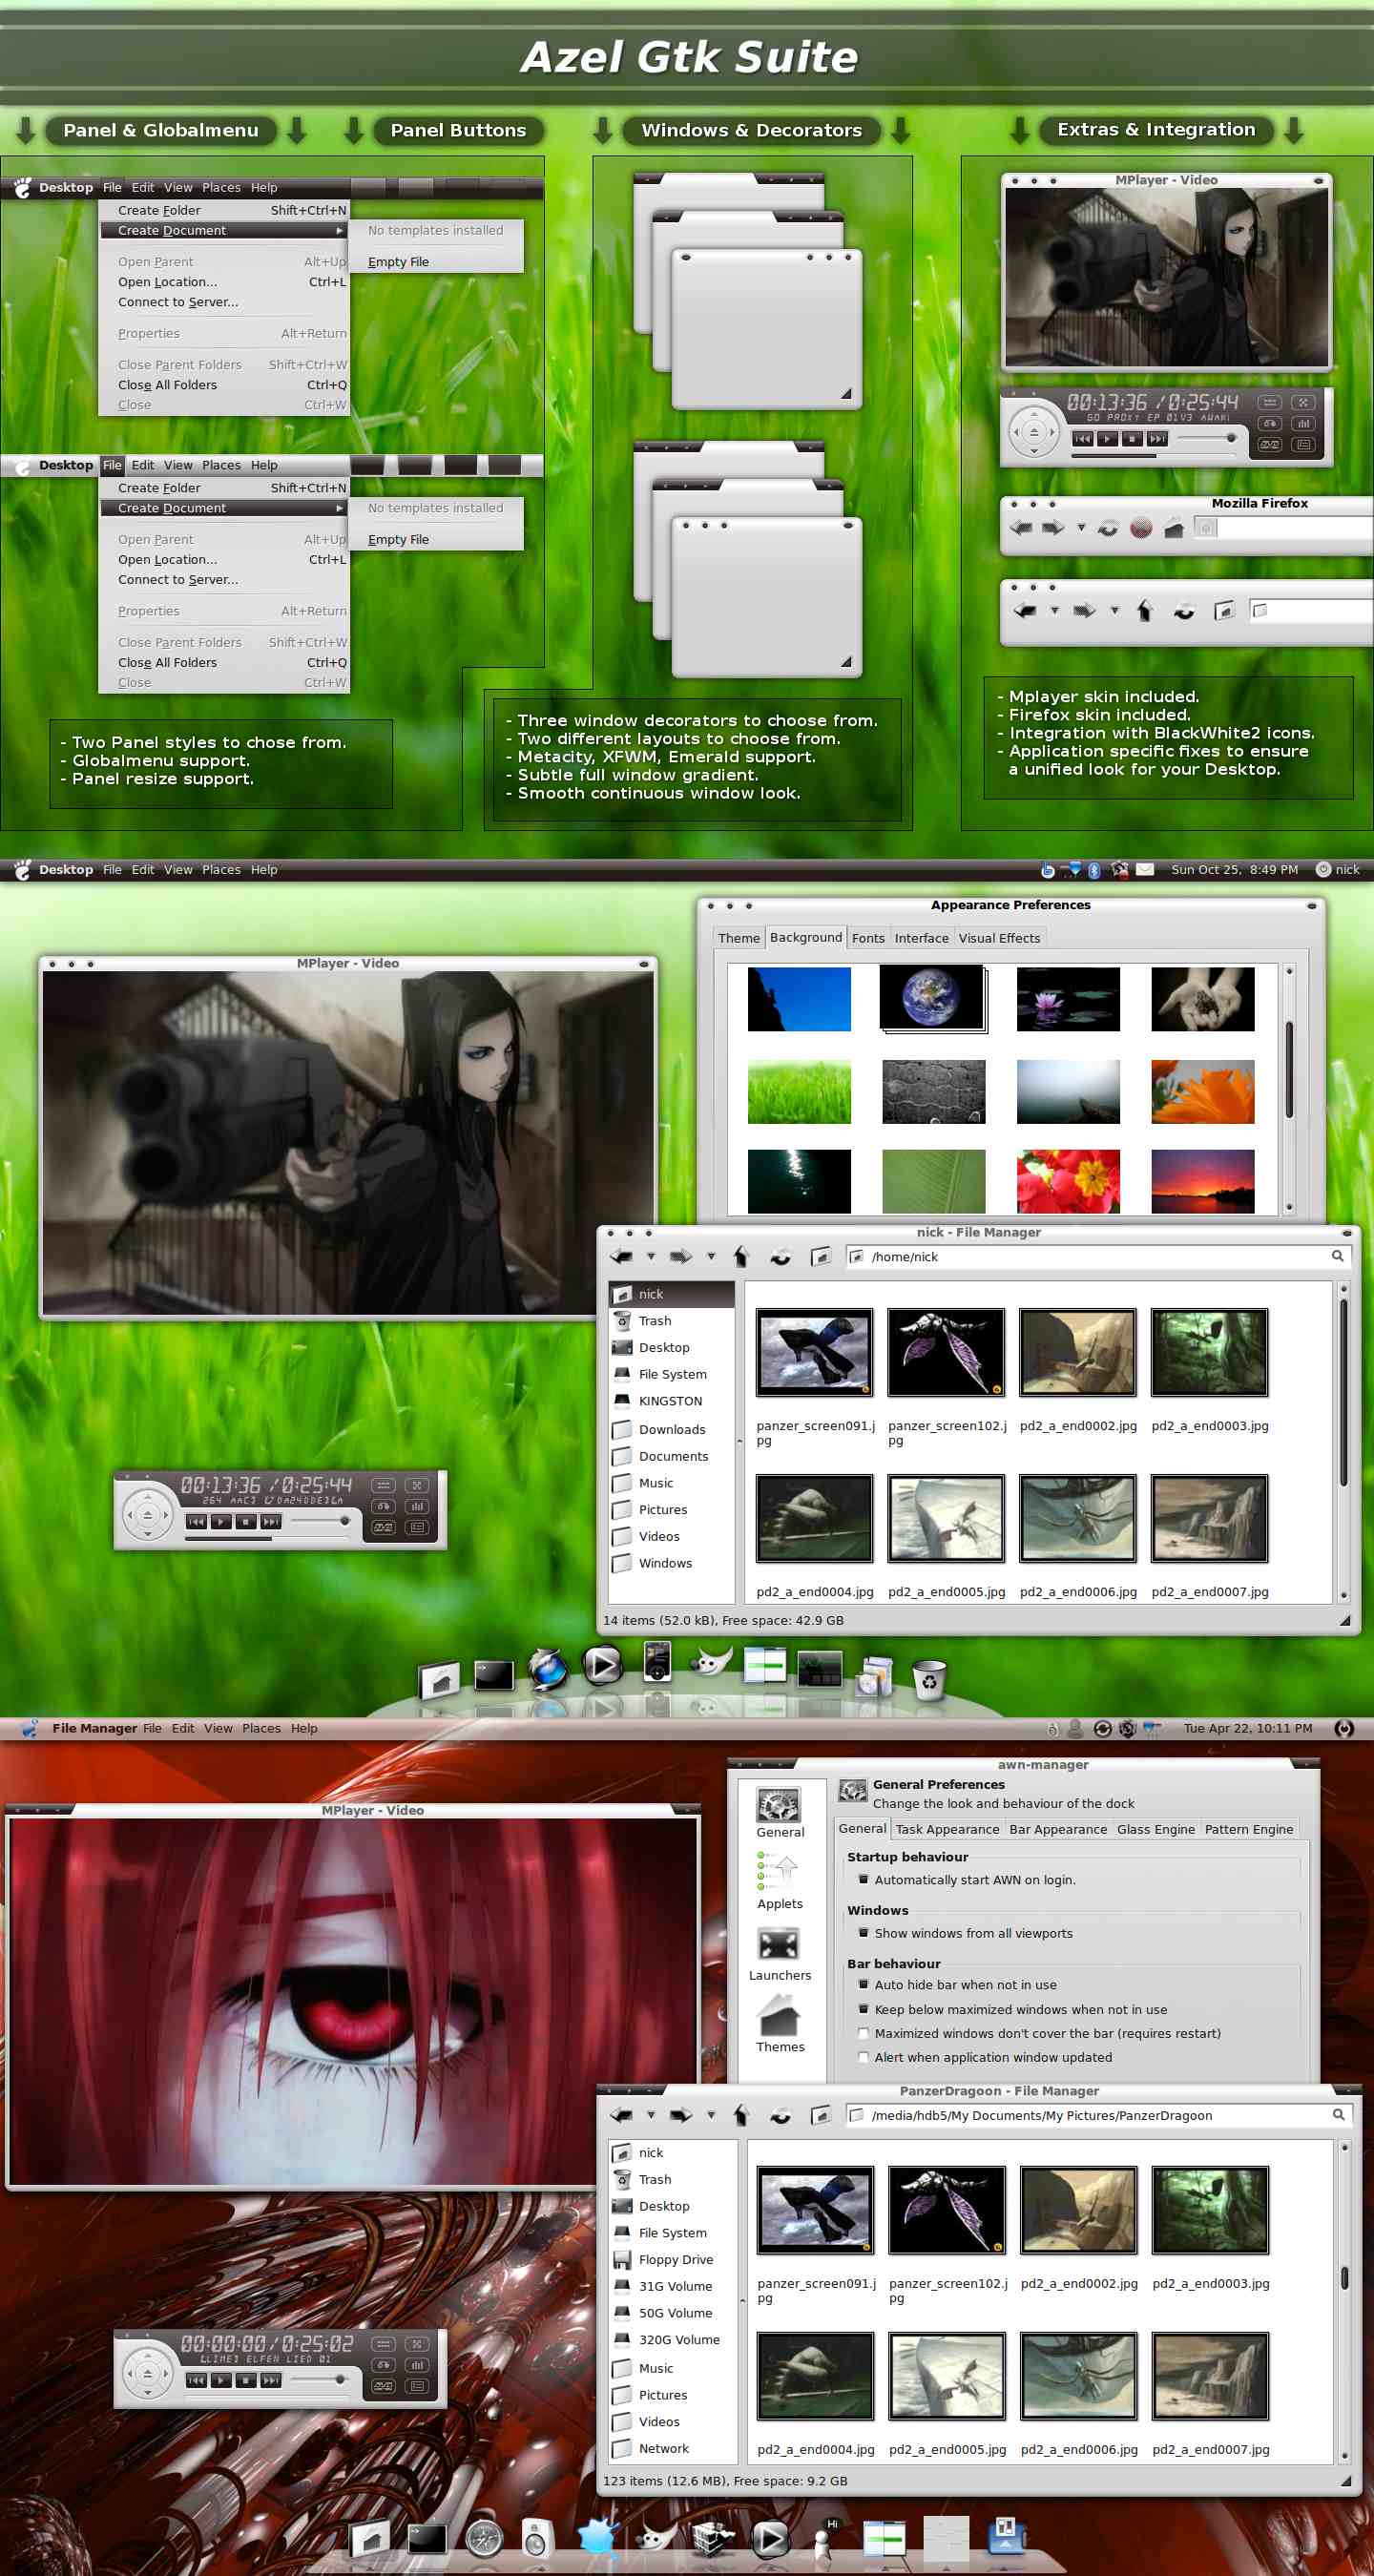
Task: Collapse sidebar handle in nick File Manager
Action: coord(740,1441)
